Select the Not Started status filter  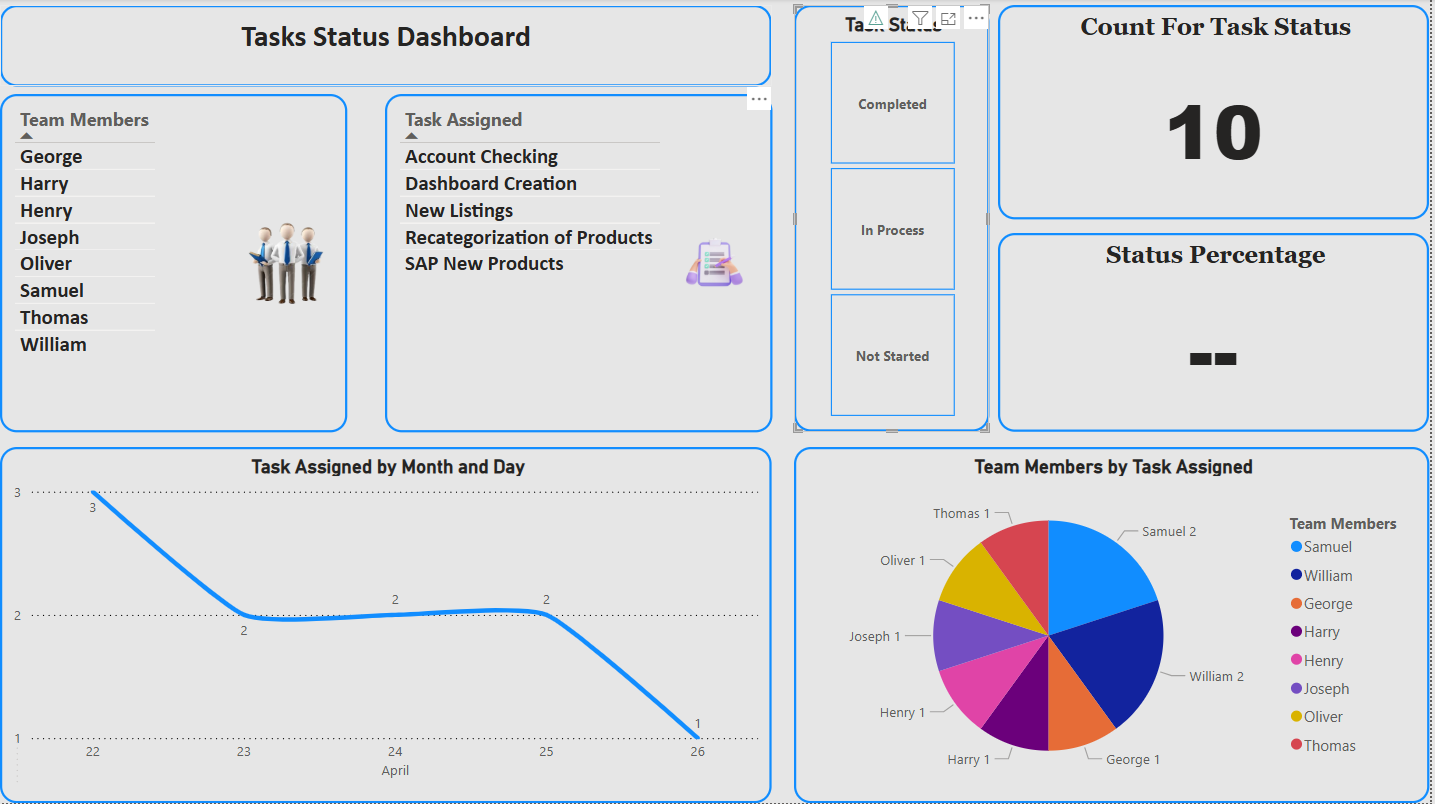coord(892,355)
